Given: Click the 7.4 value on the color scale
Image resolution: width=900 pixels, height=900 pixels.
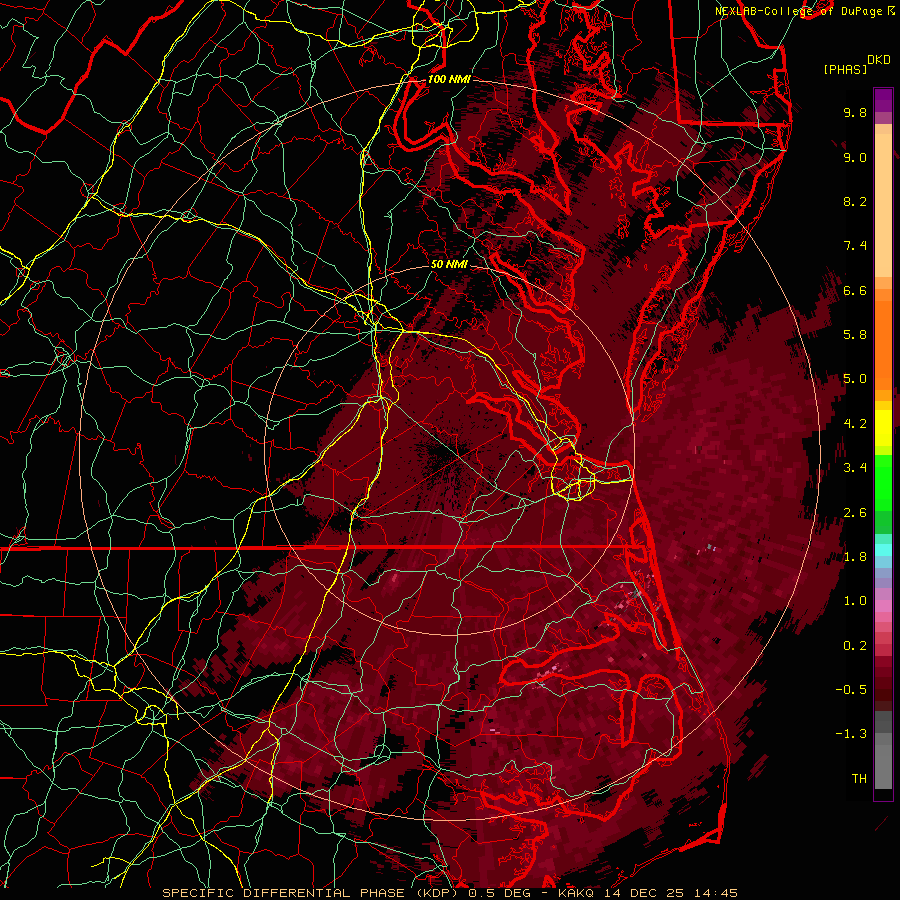Looking at the screenshot, I should click(x=855, y=246).
